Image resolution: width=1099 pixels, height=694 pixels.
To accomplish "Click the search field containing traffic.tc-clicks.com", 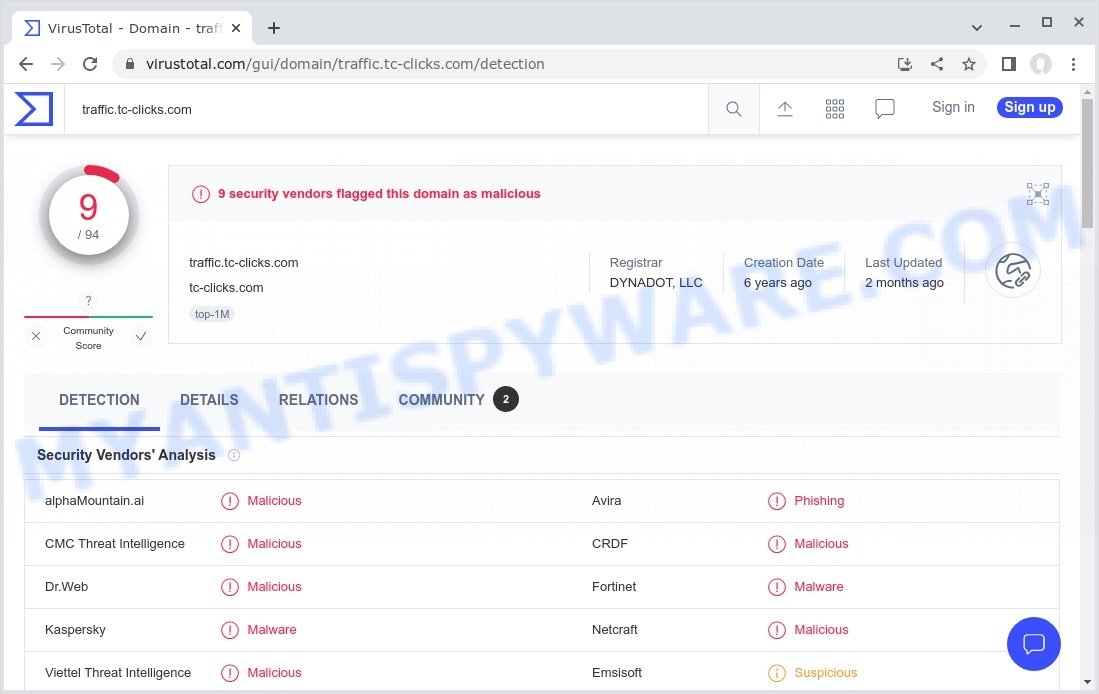I will point(386,109).
